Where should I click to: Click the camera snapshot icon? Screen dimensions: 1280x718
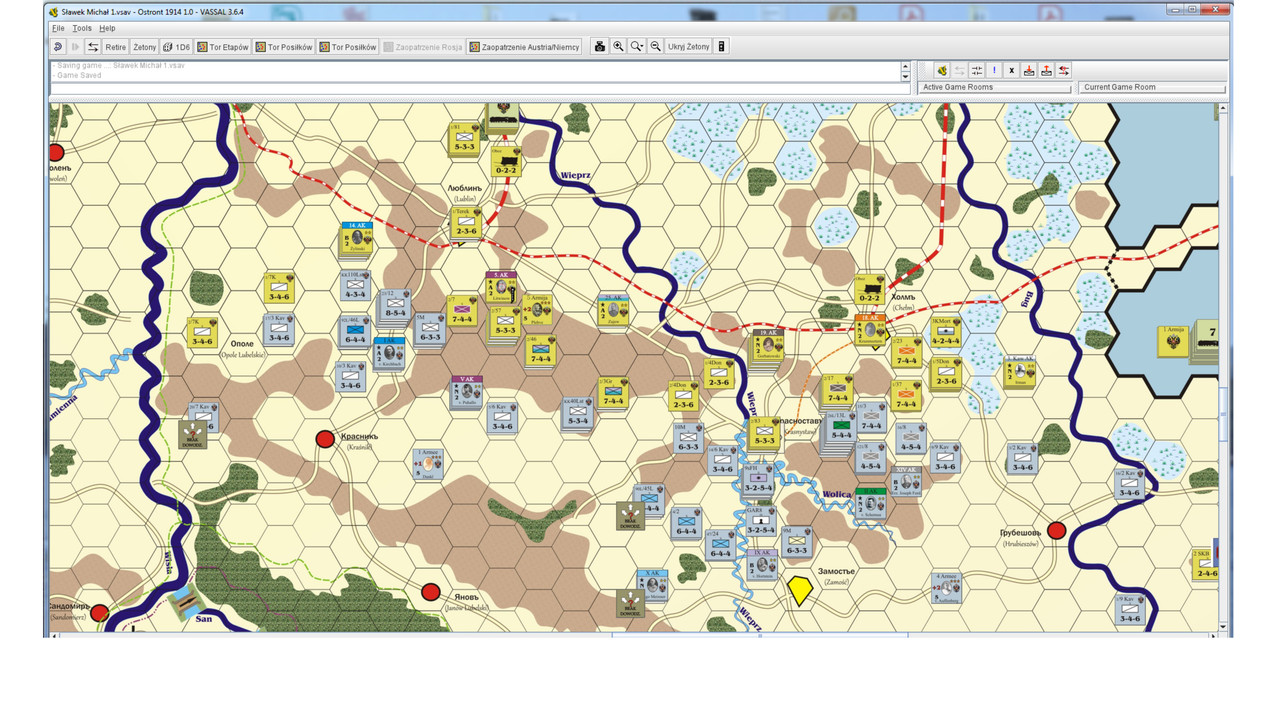(600, 47)
